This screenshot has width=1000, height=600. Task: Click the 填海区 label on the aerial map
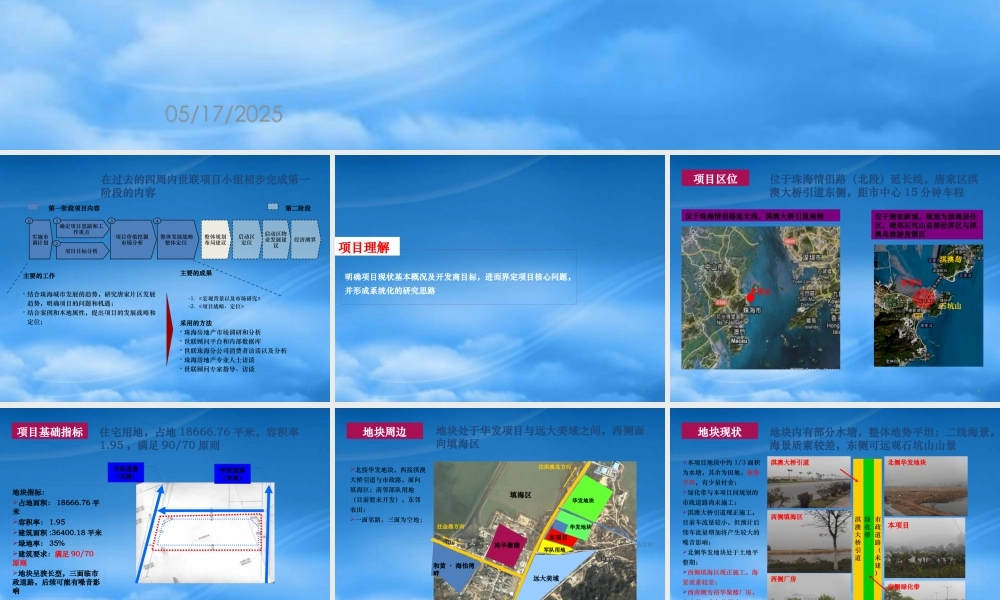(520, 494)
